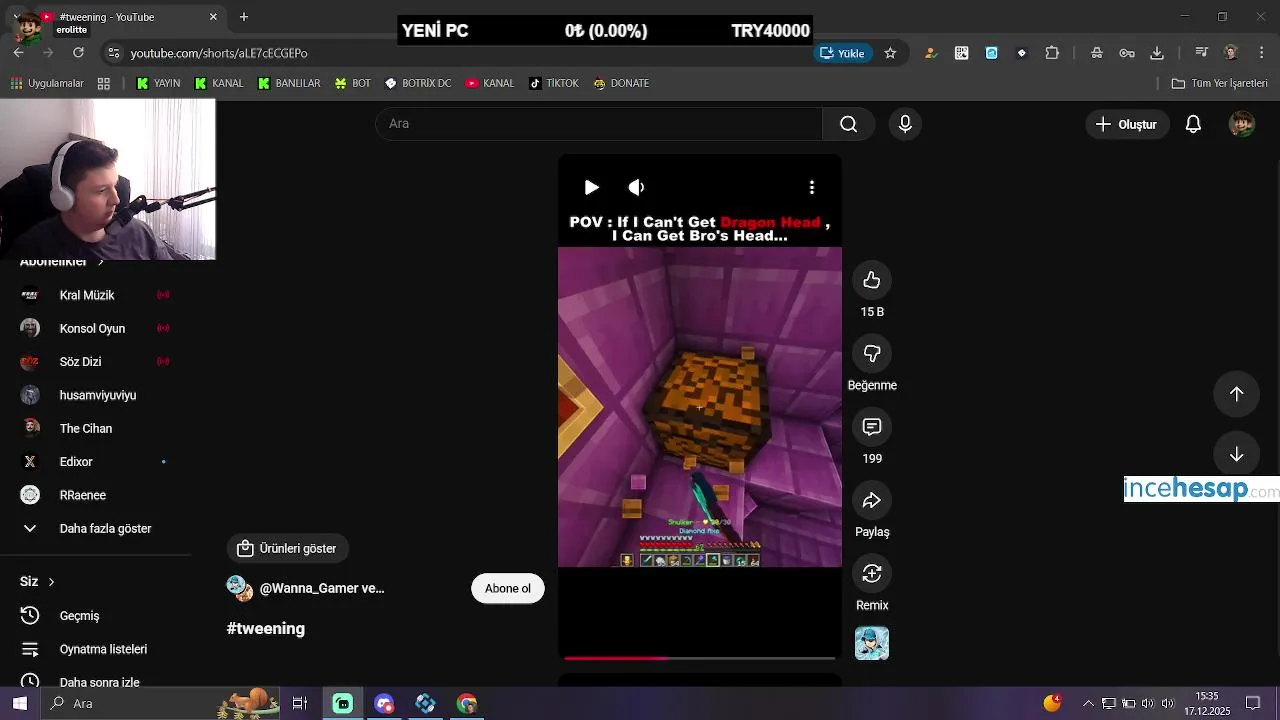Screen dimensions: 1280x720
Task: Submit search with magnifier button
Action: tap(848, 124)
